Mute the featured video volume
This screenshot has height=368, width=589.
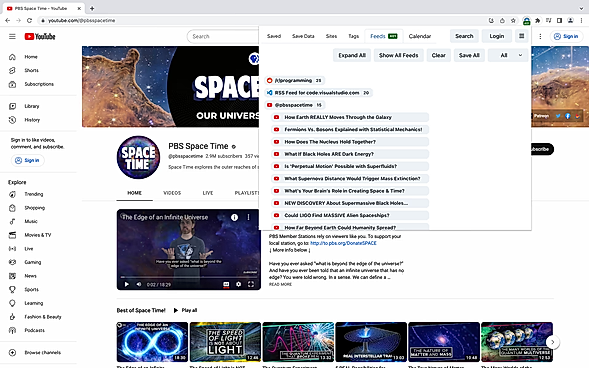tap(139, 284)
